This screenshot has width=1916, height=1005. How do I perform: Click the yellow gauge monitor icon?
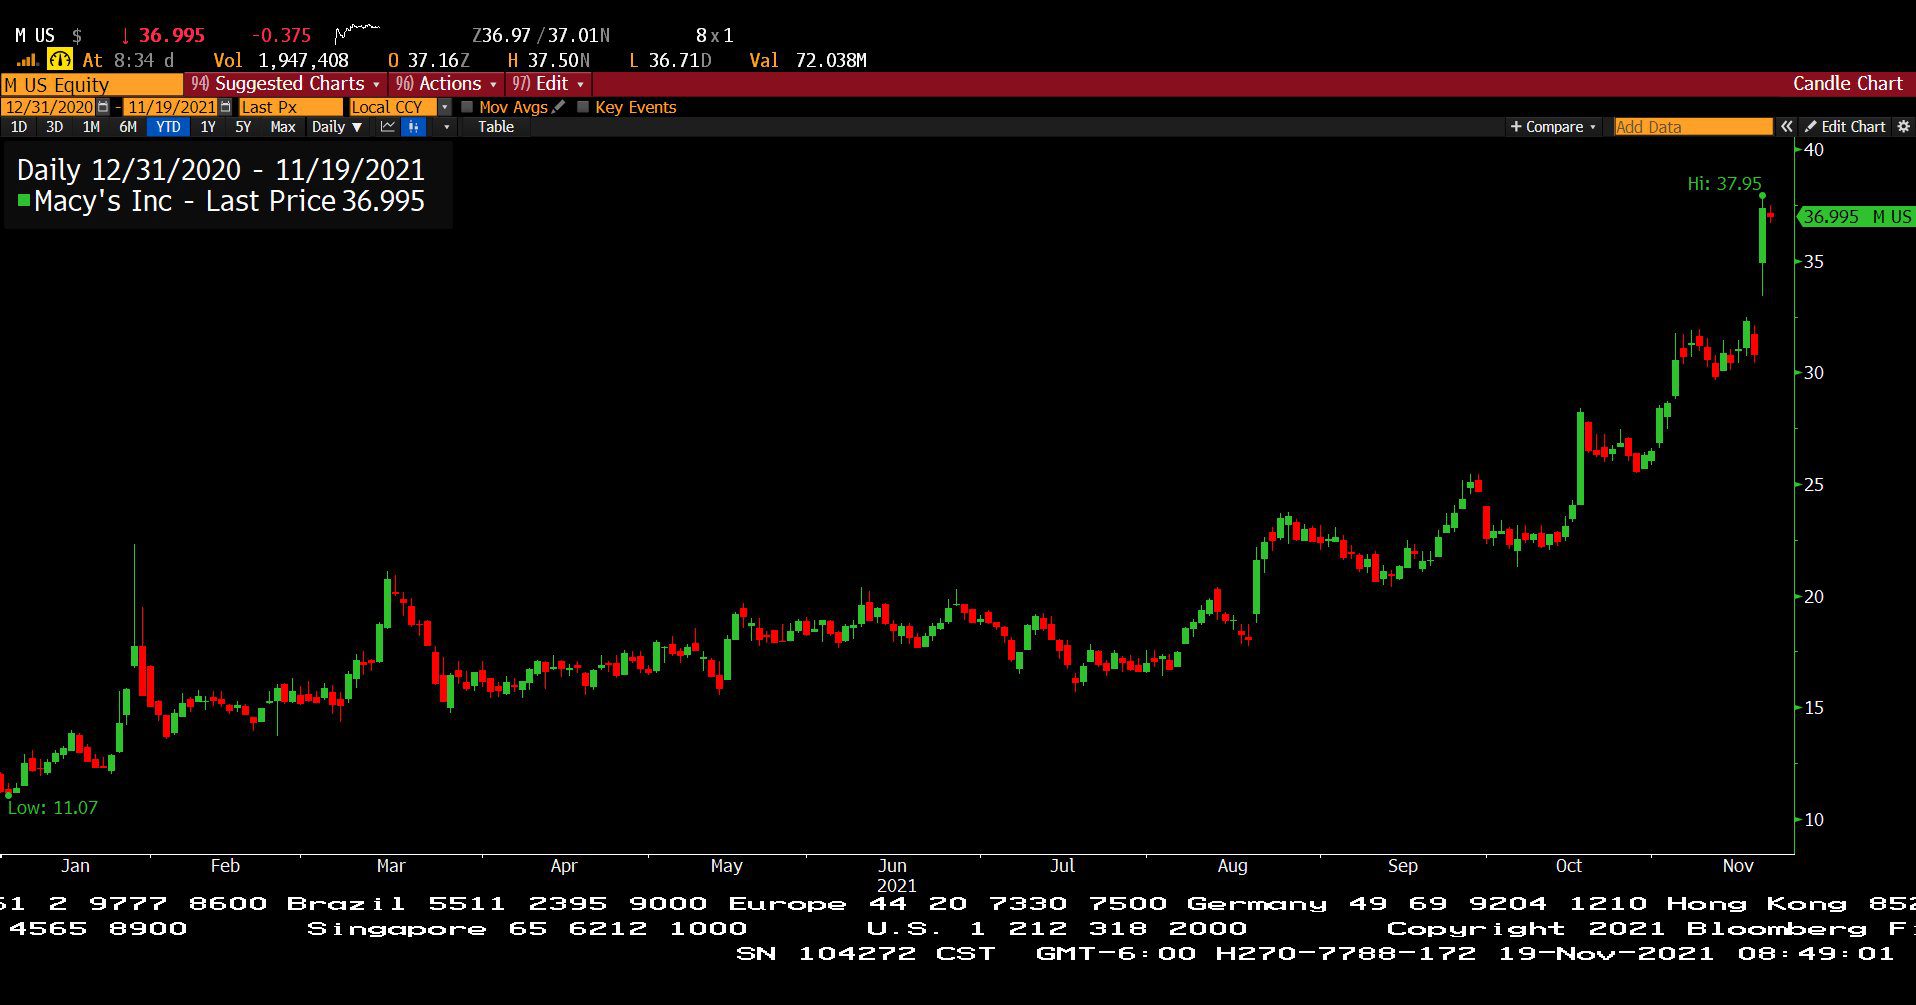pos(60,60)
